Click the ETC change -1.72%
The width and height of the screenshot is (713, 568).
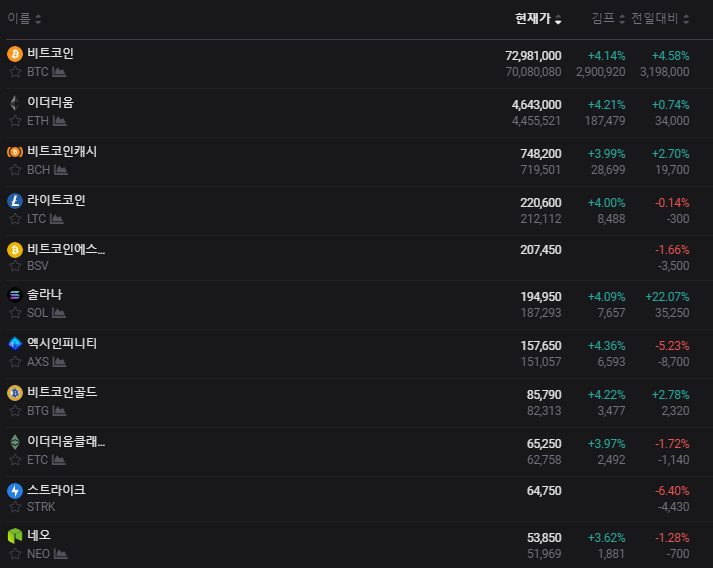[672, 444]
